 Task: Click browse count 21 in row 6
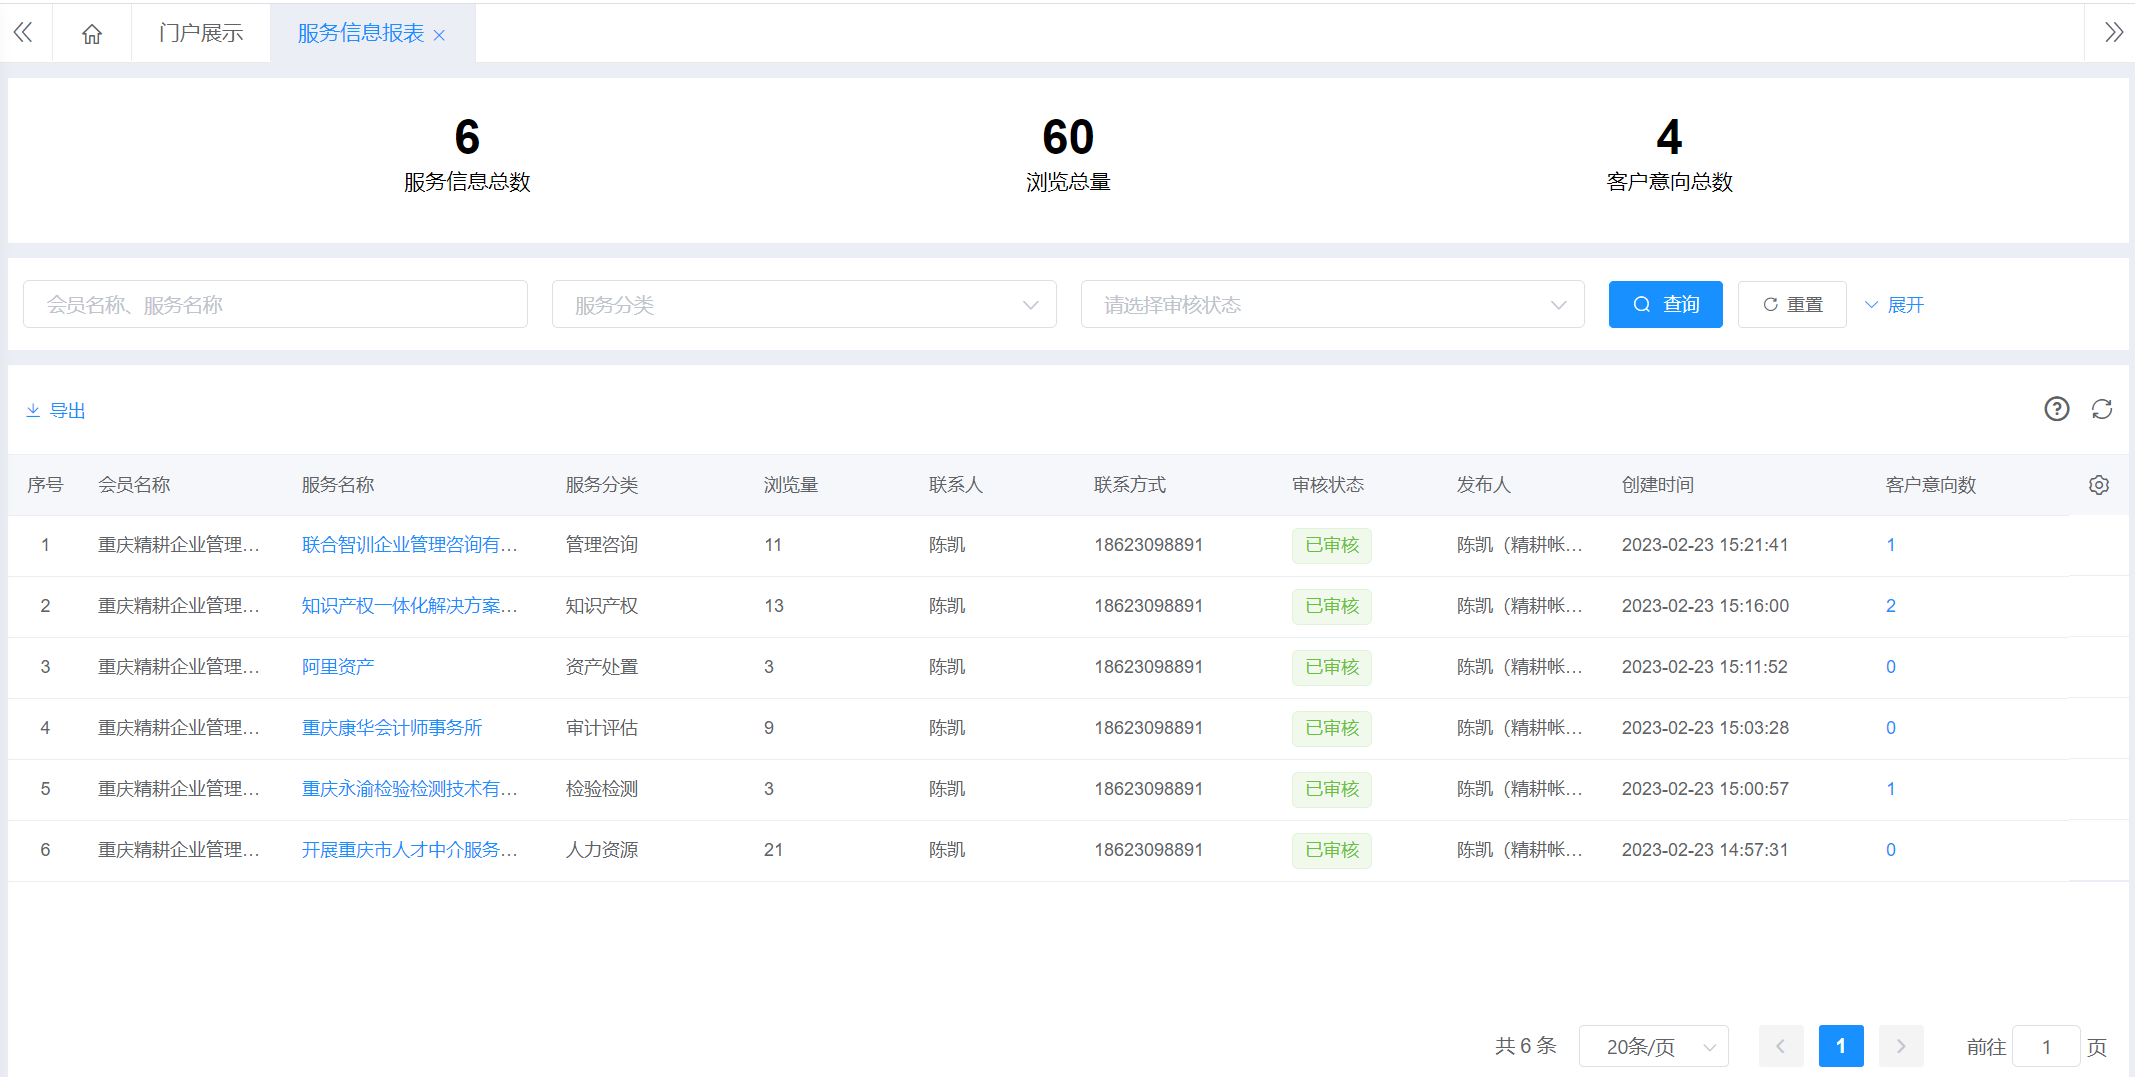(x=773, y=850)
